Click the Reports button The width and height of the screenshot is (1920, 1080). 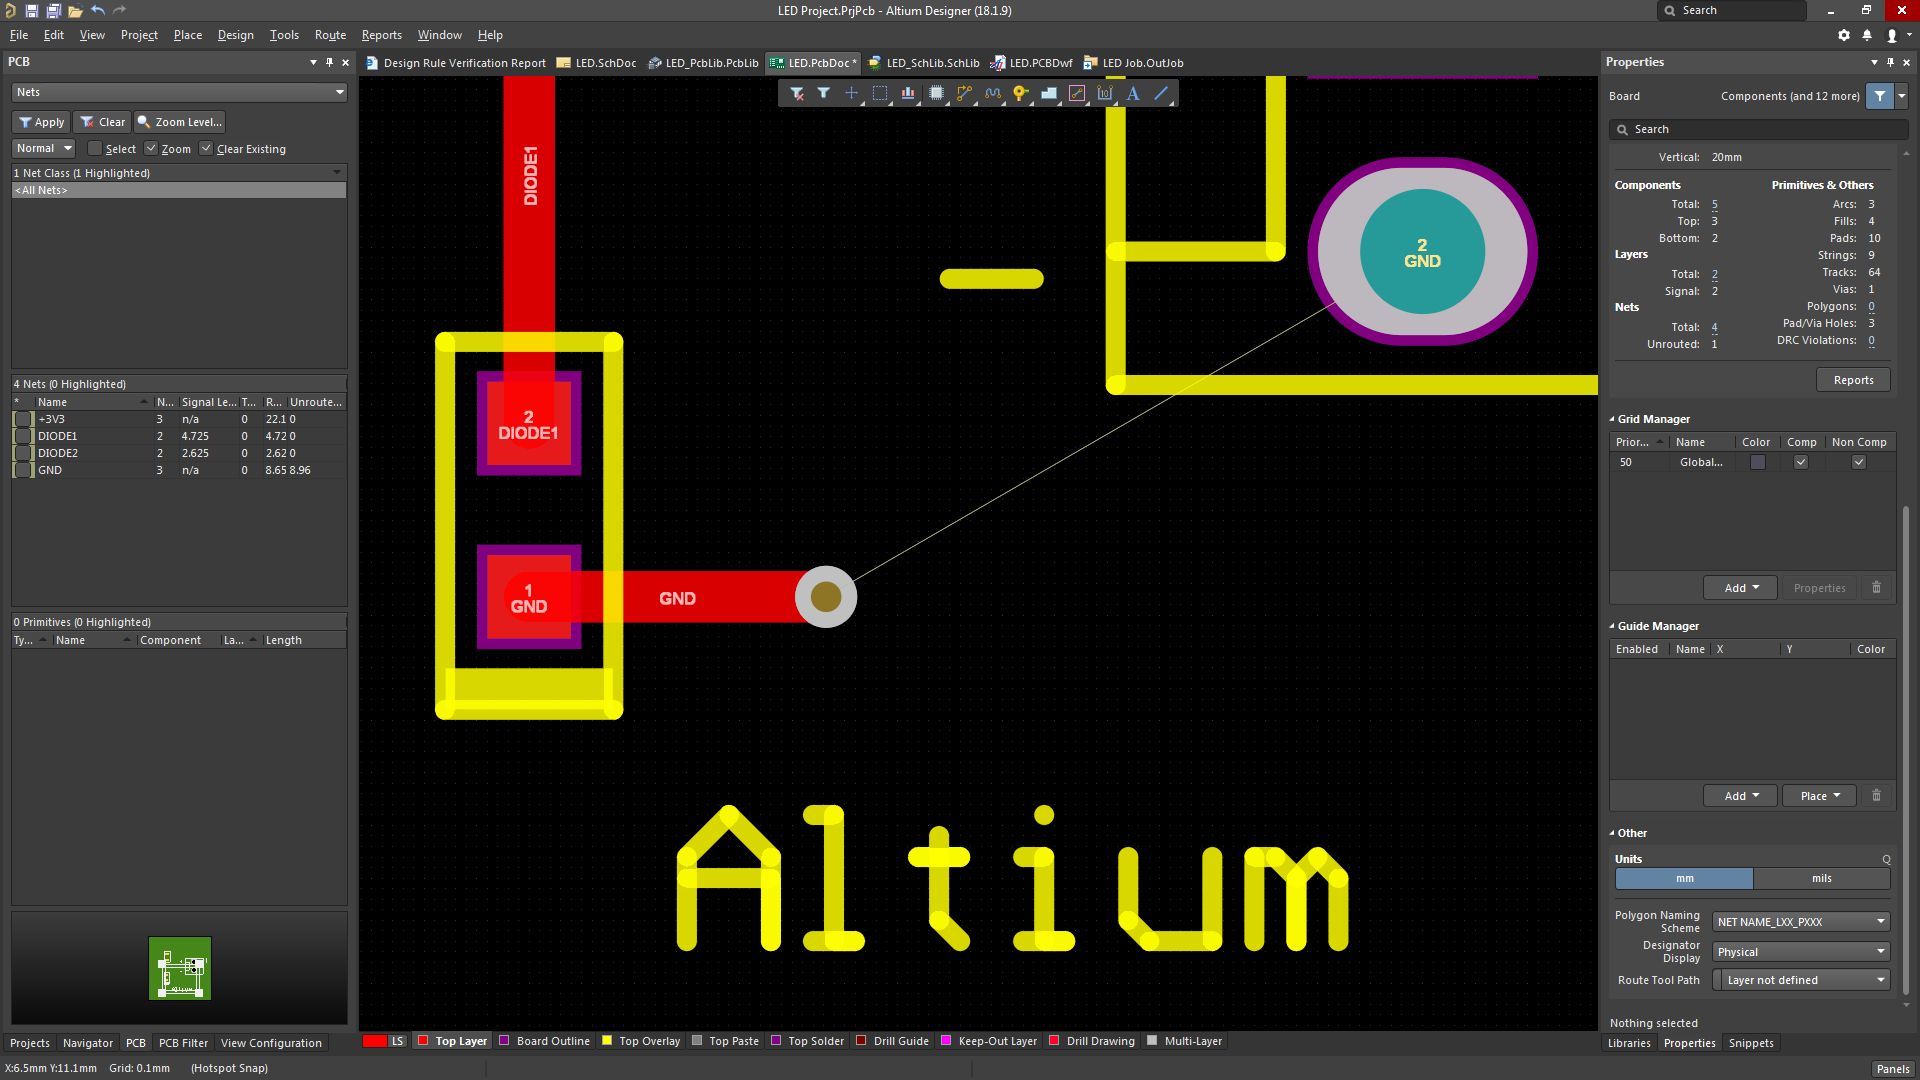tap(1853, 380)
